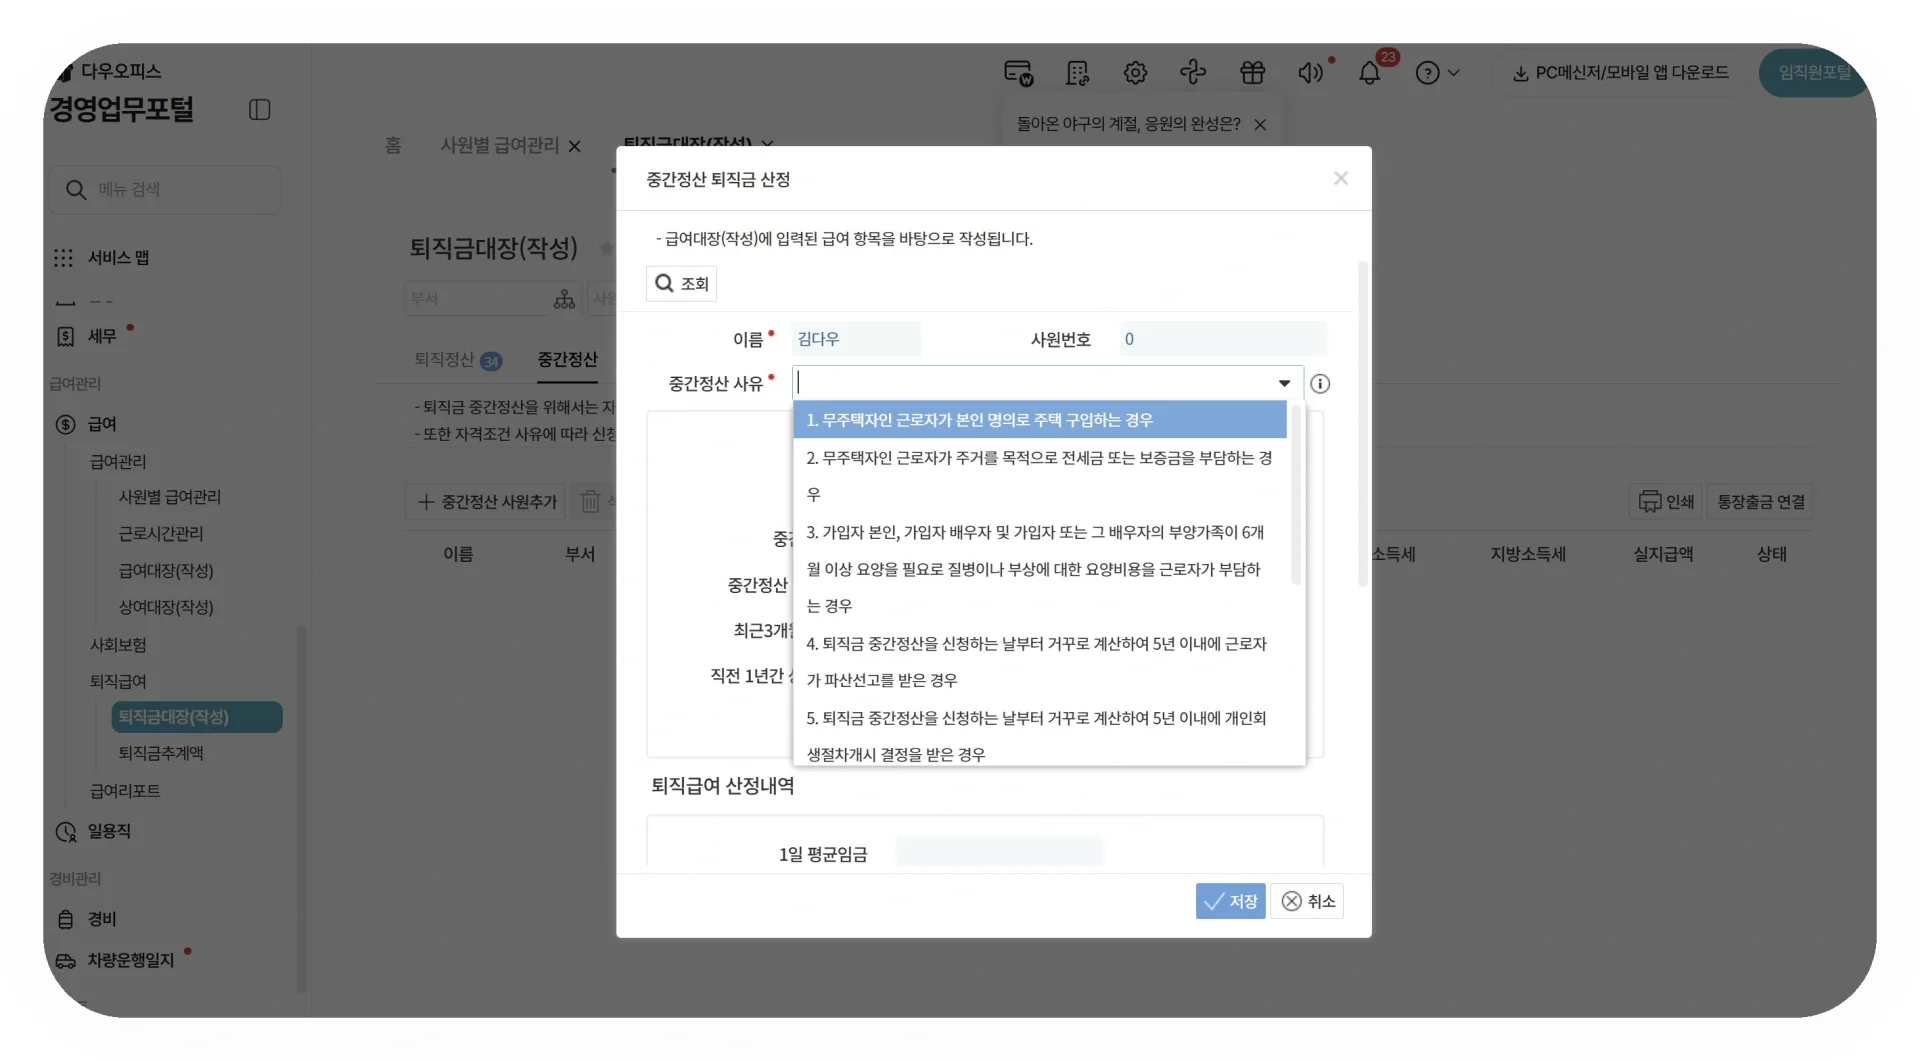Dismiss the 돌아온 야구의 계절 banner
This screenshot has width=1920, height=1061.
(x=1260, y=125)
